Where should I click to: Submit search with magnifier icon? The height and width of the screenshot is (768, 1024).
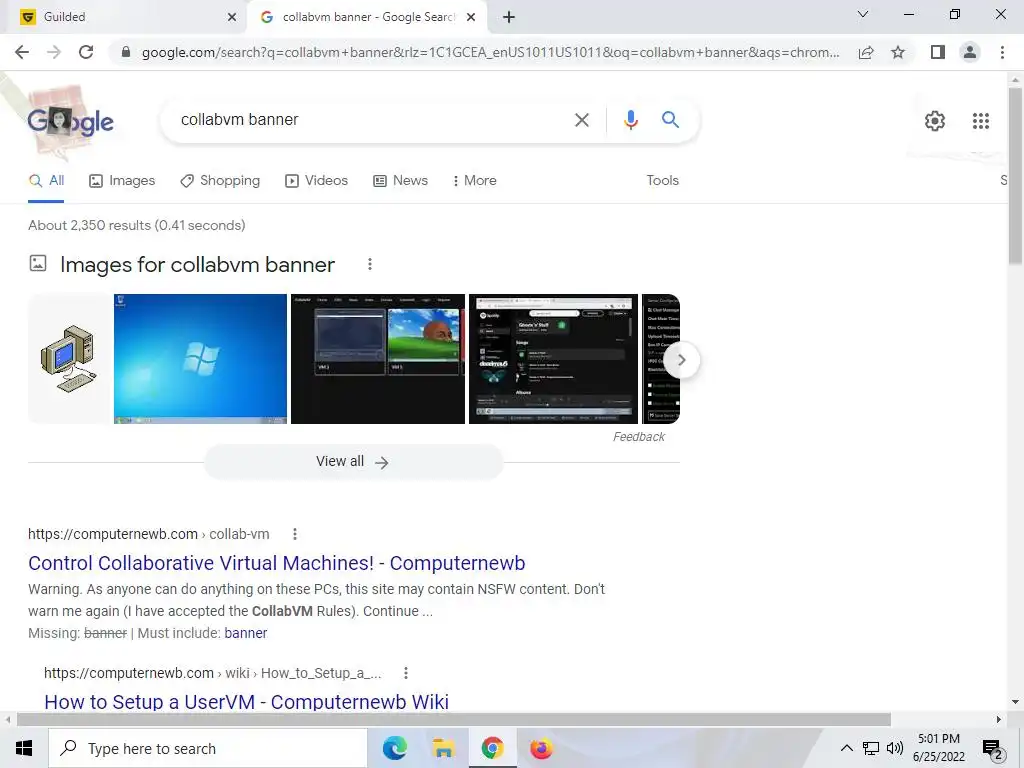670,120
